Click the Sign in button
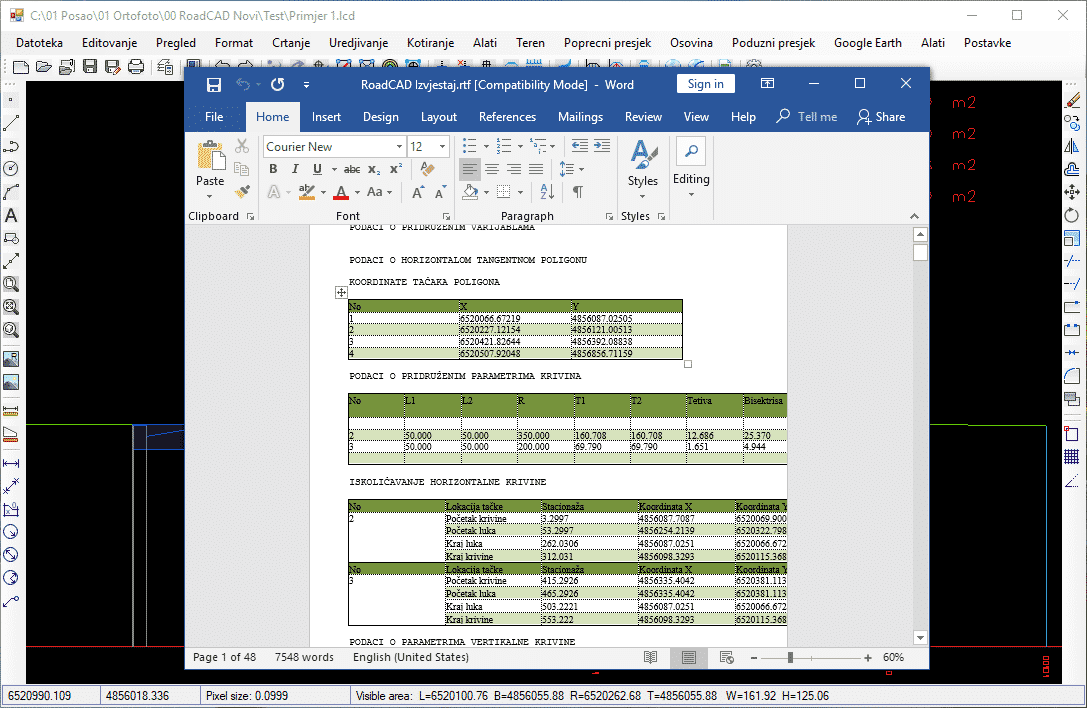This screenshot has width=1087, height=708. point(705,85)
